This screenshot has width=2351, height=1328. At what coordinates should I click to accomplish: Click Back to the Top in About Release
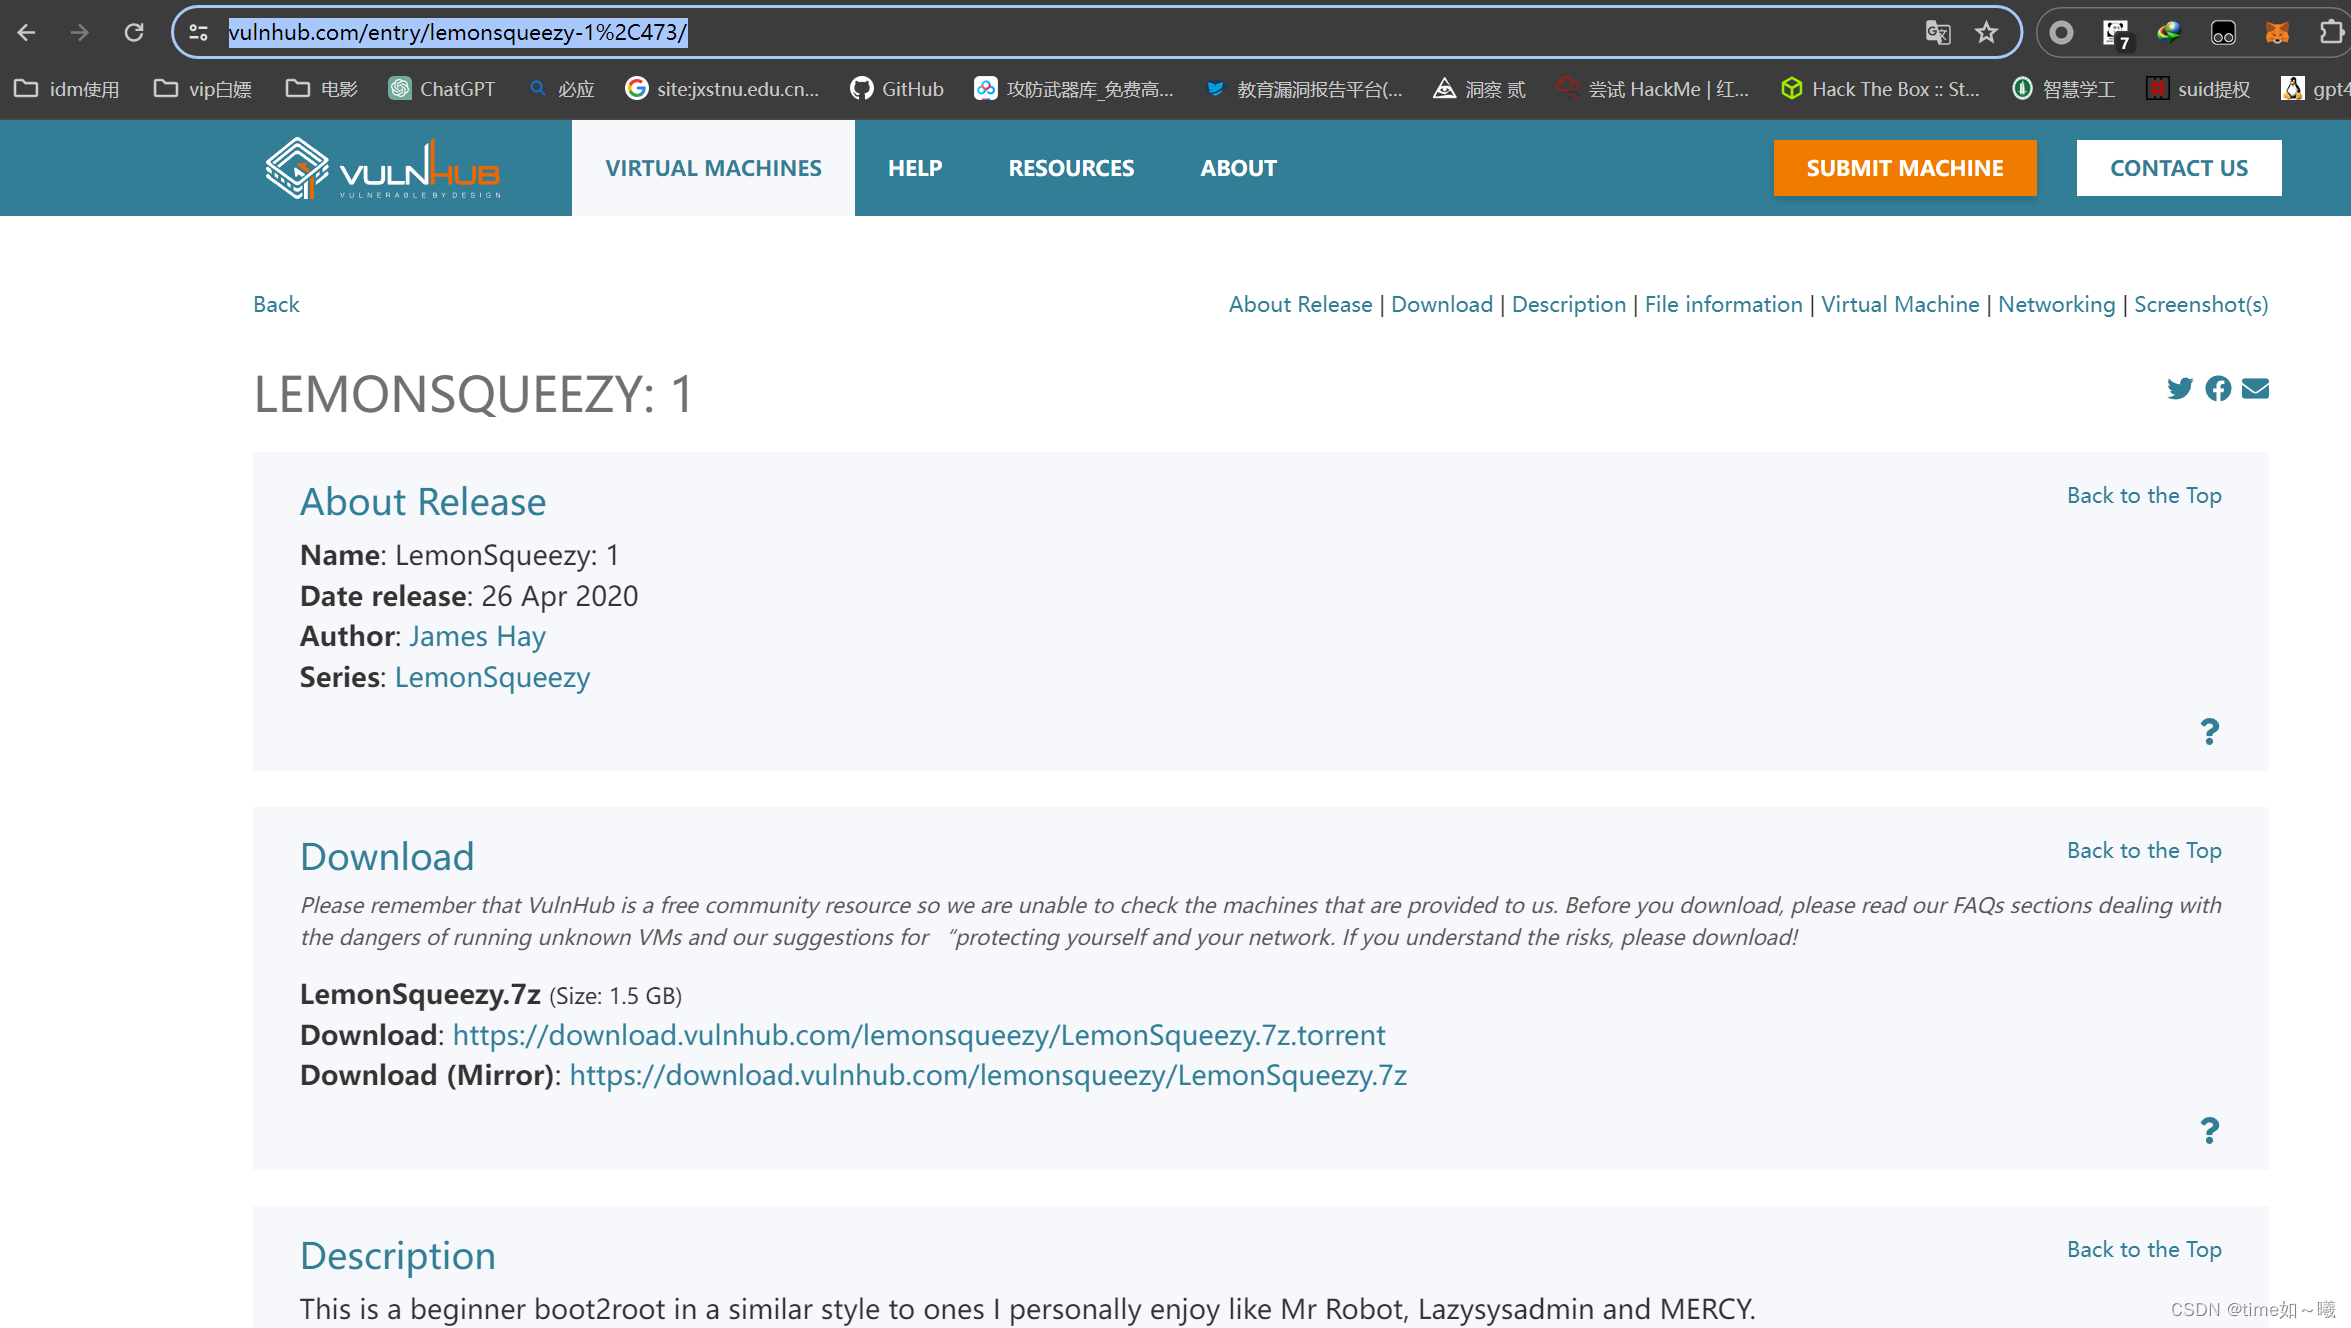(2143, 496)
